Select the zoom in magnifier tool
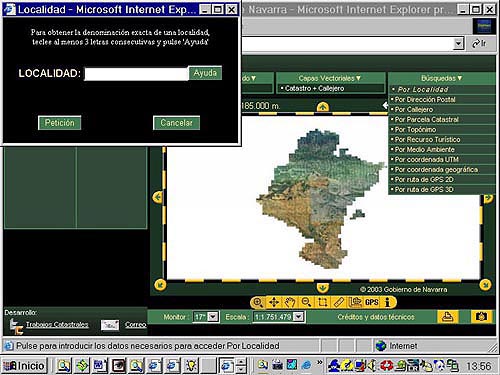The width and height of the screenshot is (500, 375). click(258, 302)
